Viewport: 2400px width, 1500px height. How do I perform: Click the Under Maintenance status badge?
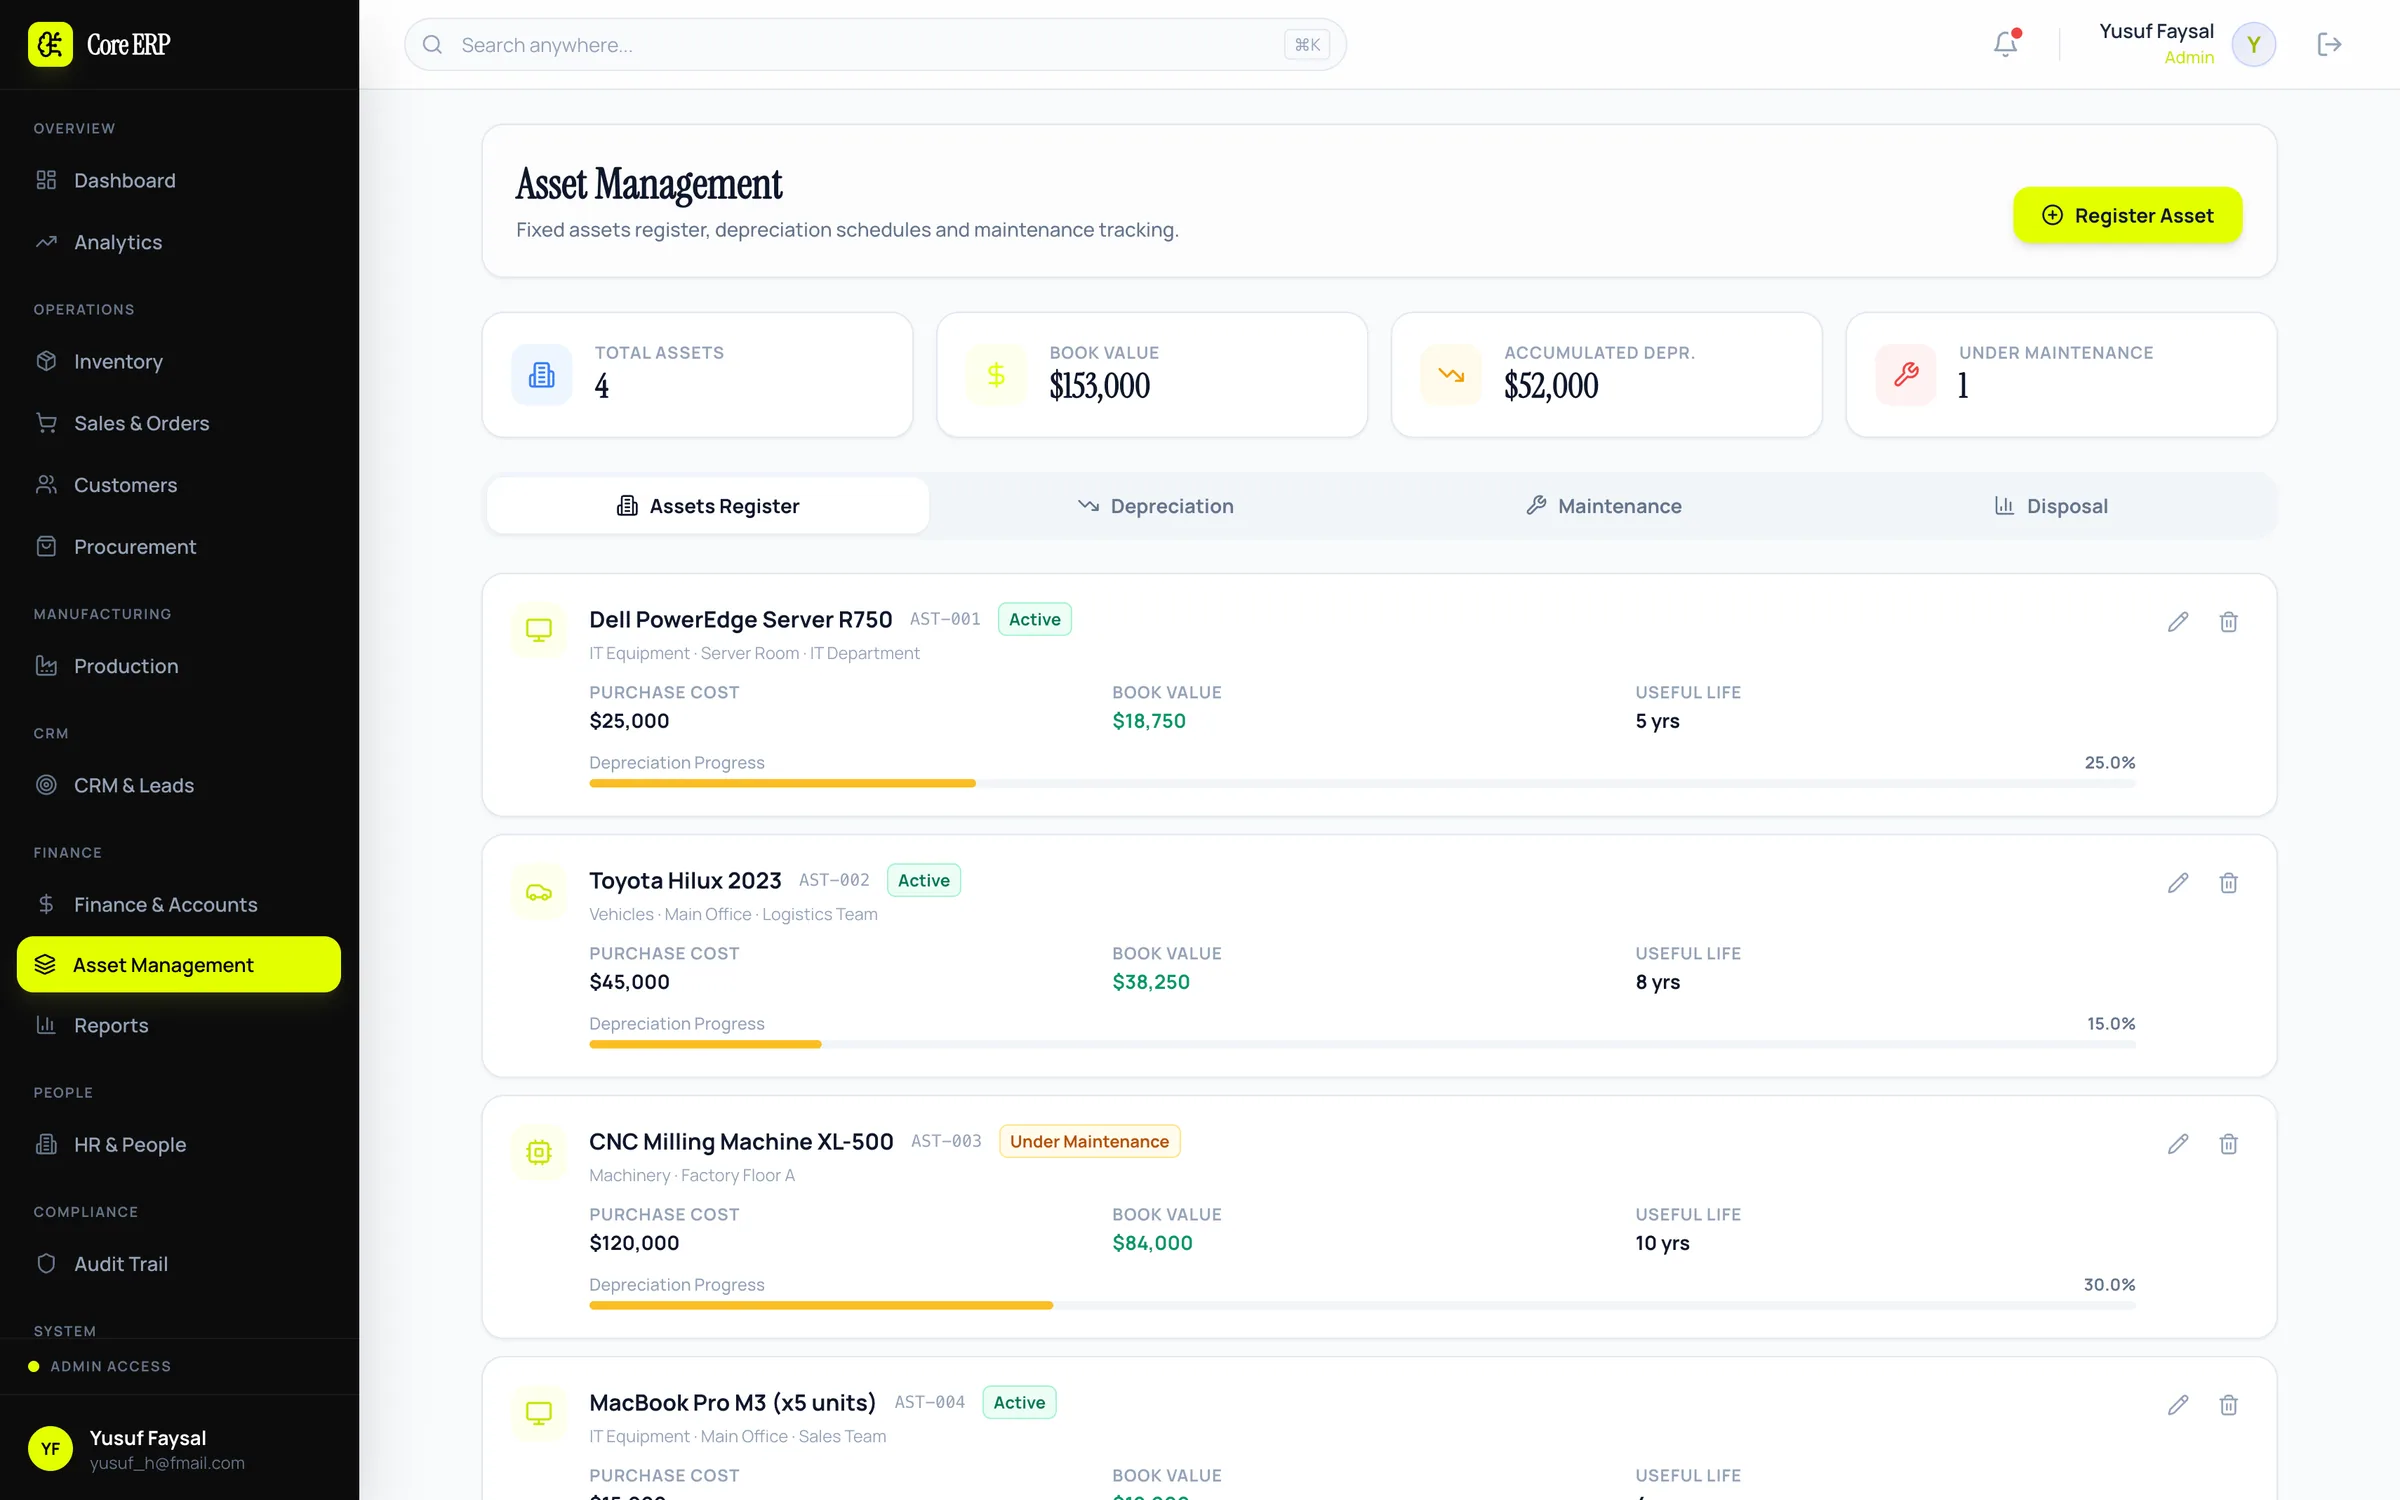(1089, 1141)
